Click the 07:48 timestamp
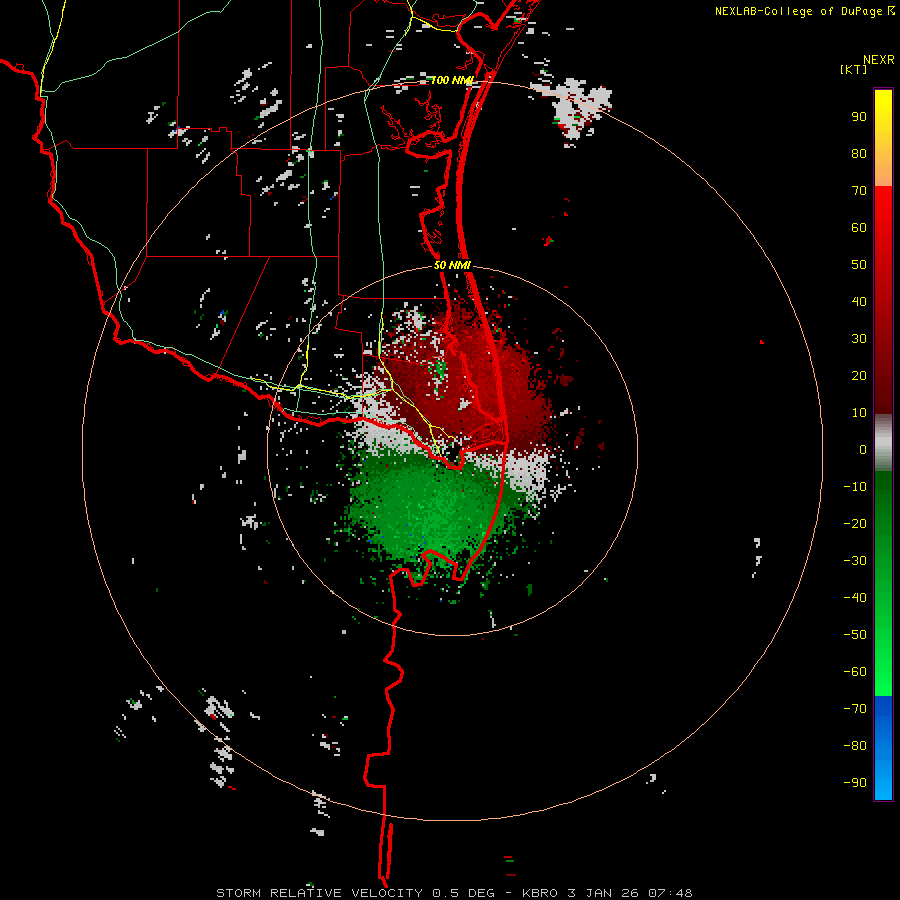 point(670,893)
